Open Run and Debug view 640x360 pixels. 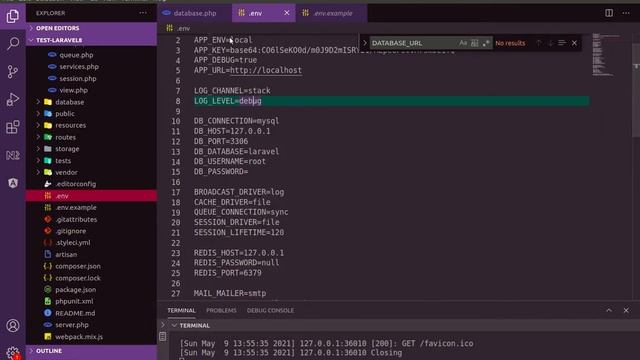click(13, 99)
